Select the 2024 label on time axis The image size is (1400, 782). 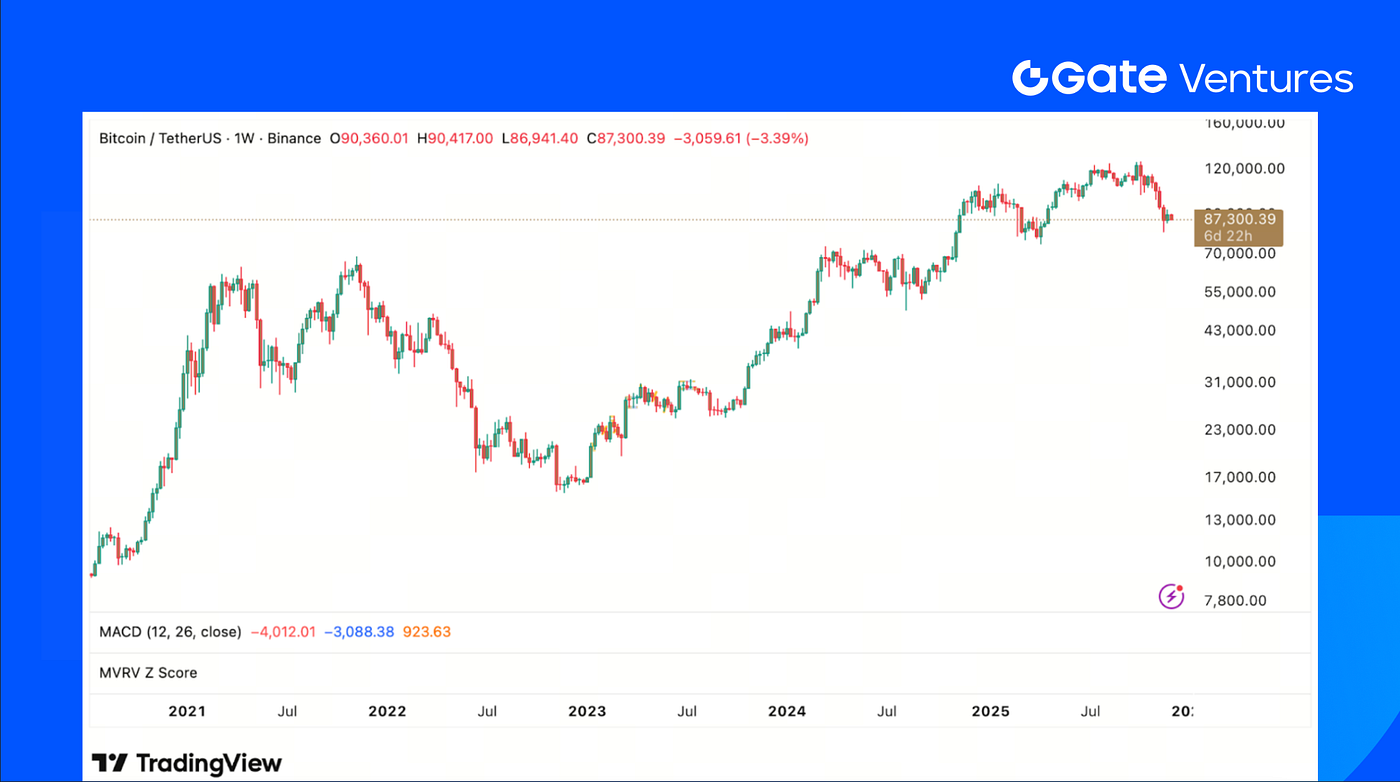[x=787, y=712]
